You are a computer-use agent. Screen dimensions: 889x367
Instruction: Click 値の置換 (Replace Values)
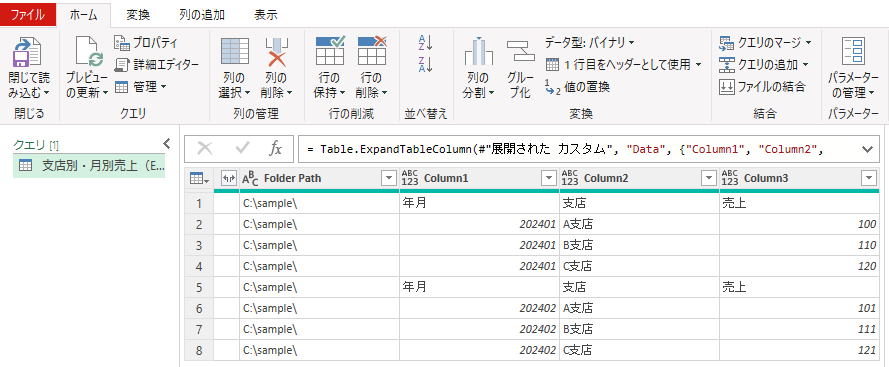577,87
